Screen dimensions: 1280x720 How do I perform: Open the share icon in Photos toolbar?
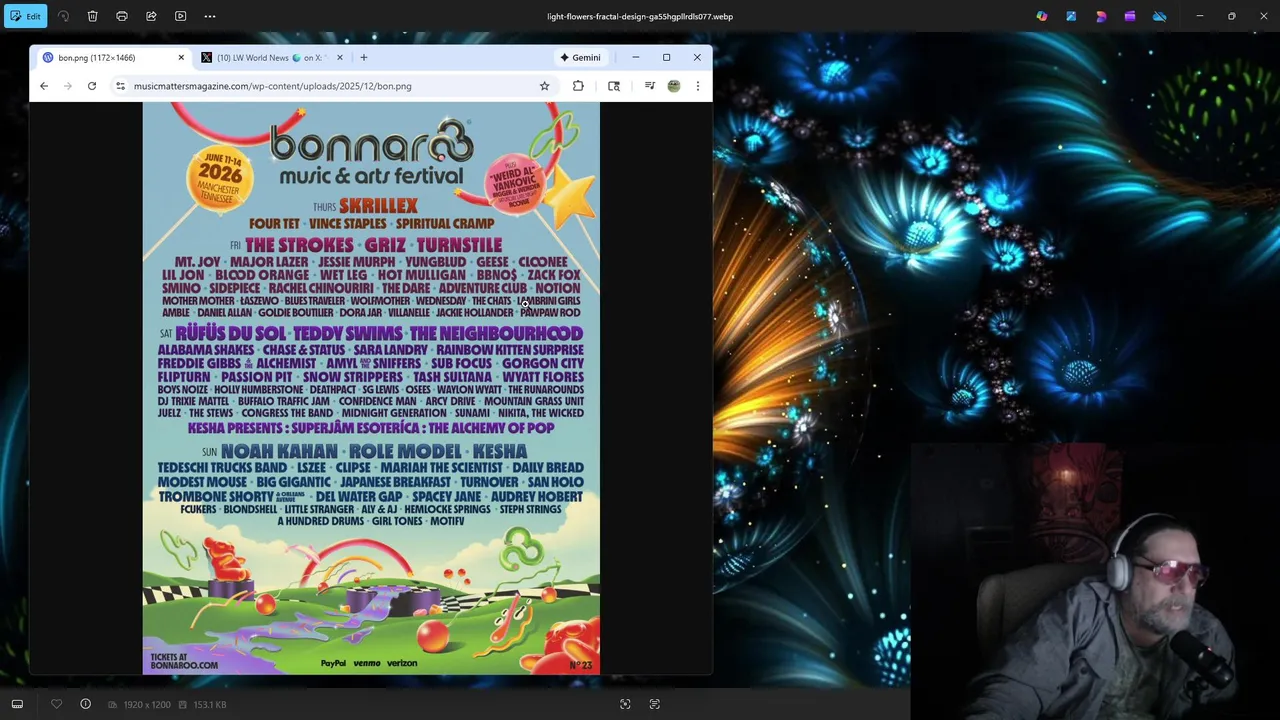click(x=151, y=16)
